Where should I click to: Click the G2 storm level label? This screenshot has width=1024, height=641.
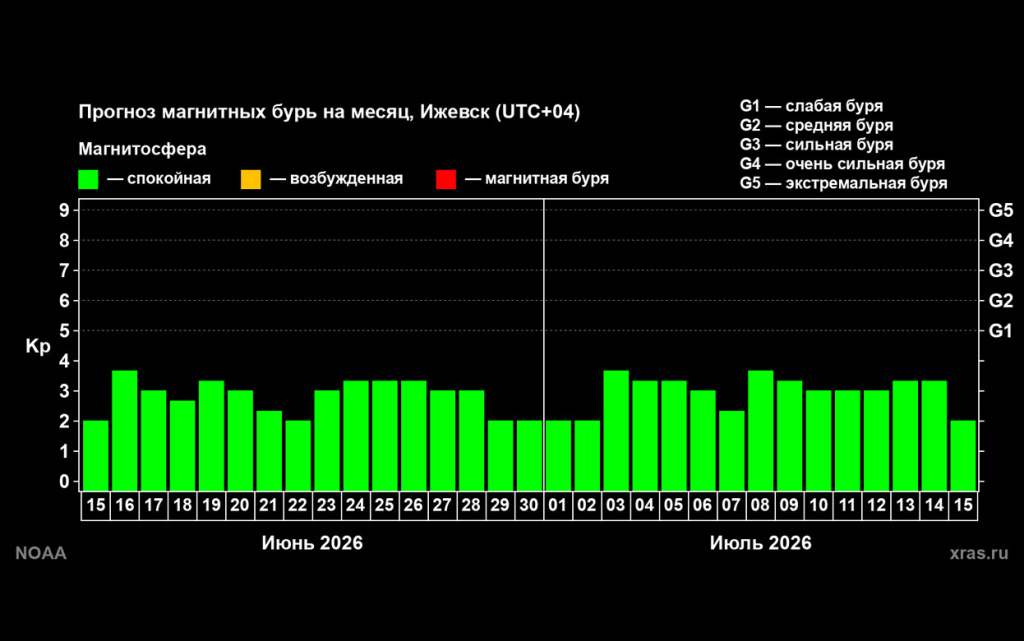[x=1000, y=300]
